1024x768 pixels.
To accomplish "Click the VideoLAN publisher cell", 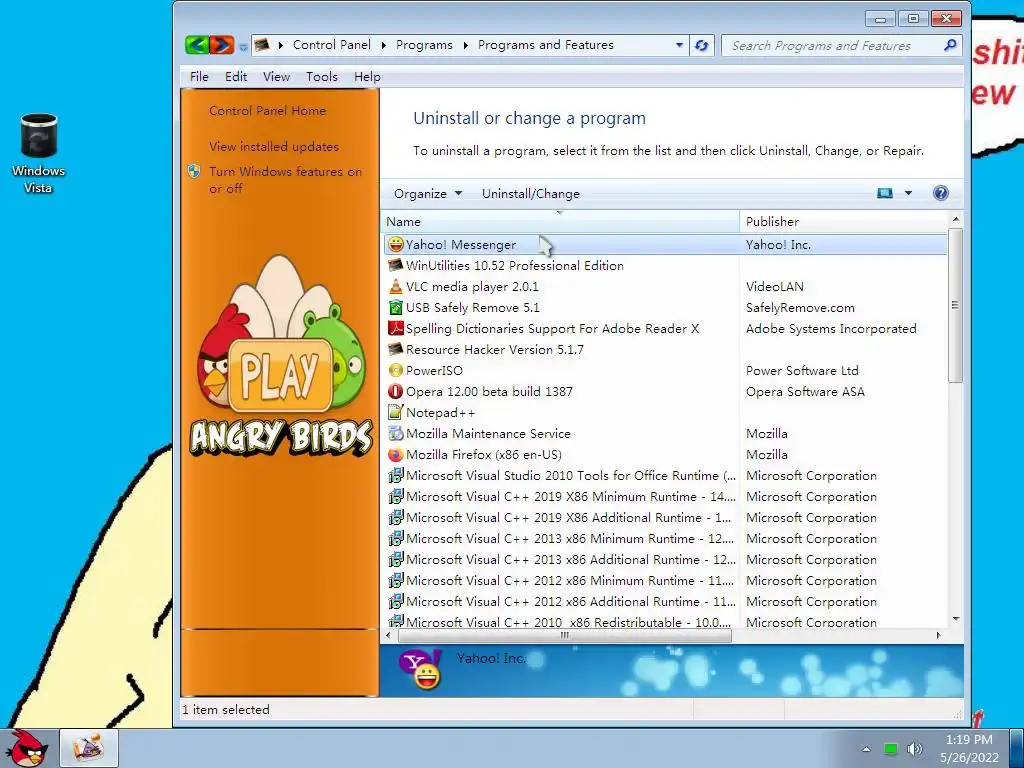I will coord(775,286).
